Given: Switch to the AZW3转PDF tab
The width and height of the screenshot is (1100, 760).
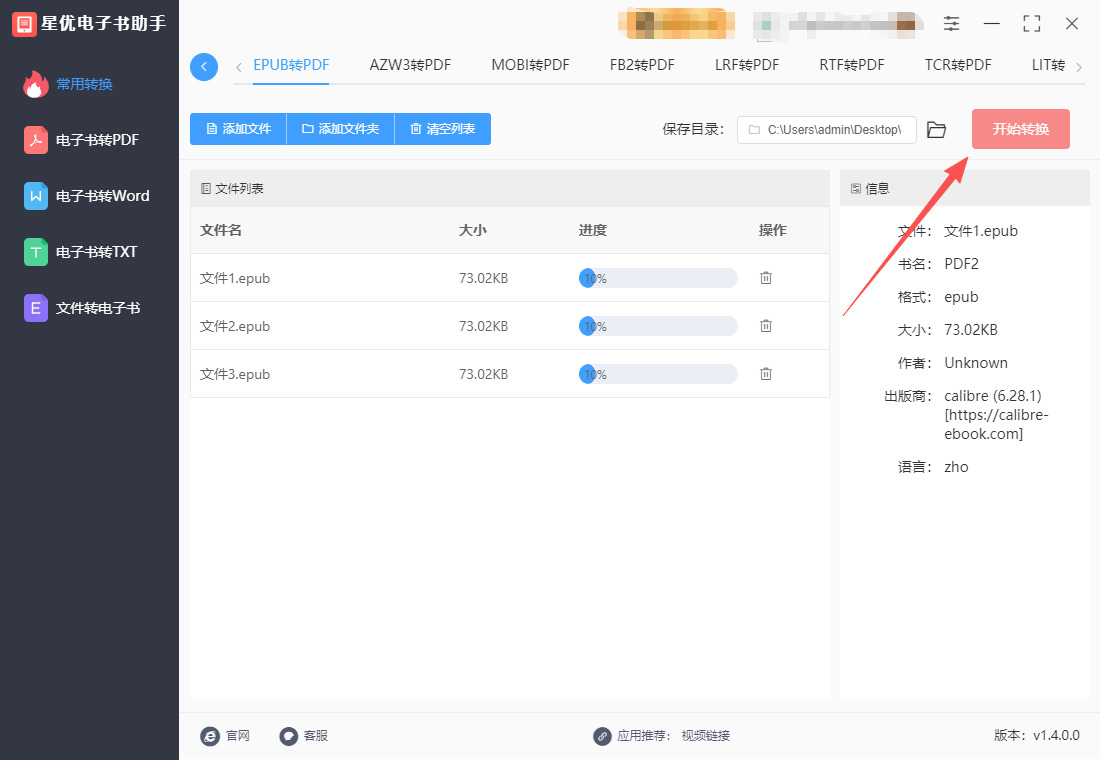Looking at the screenshot, I should point(410,65).
